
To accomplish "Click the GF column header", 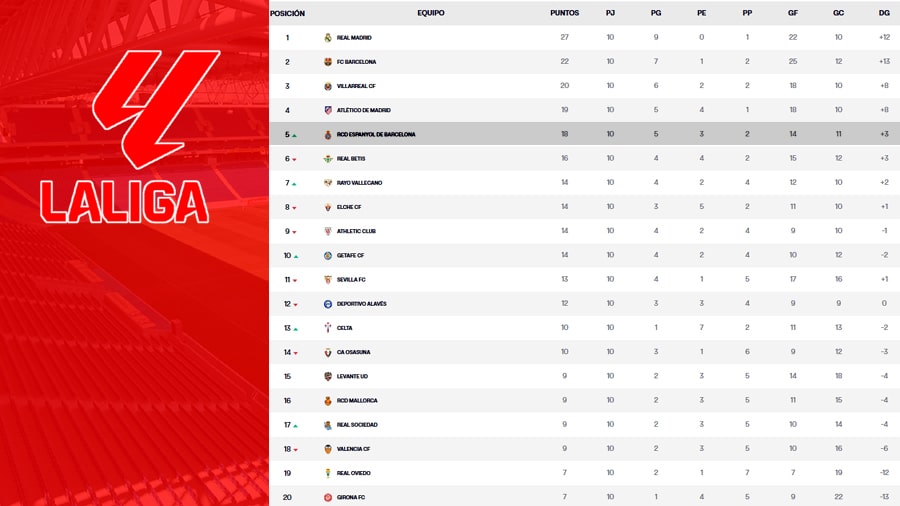I will coord(792,13).
